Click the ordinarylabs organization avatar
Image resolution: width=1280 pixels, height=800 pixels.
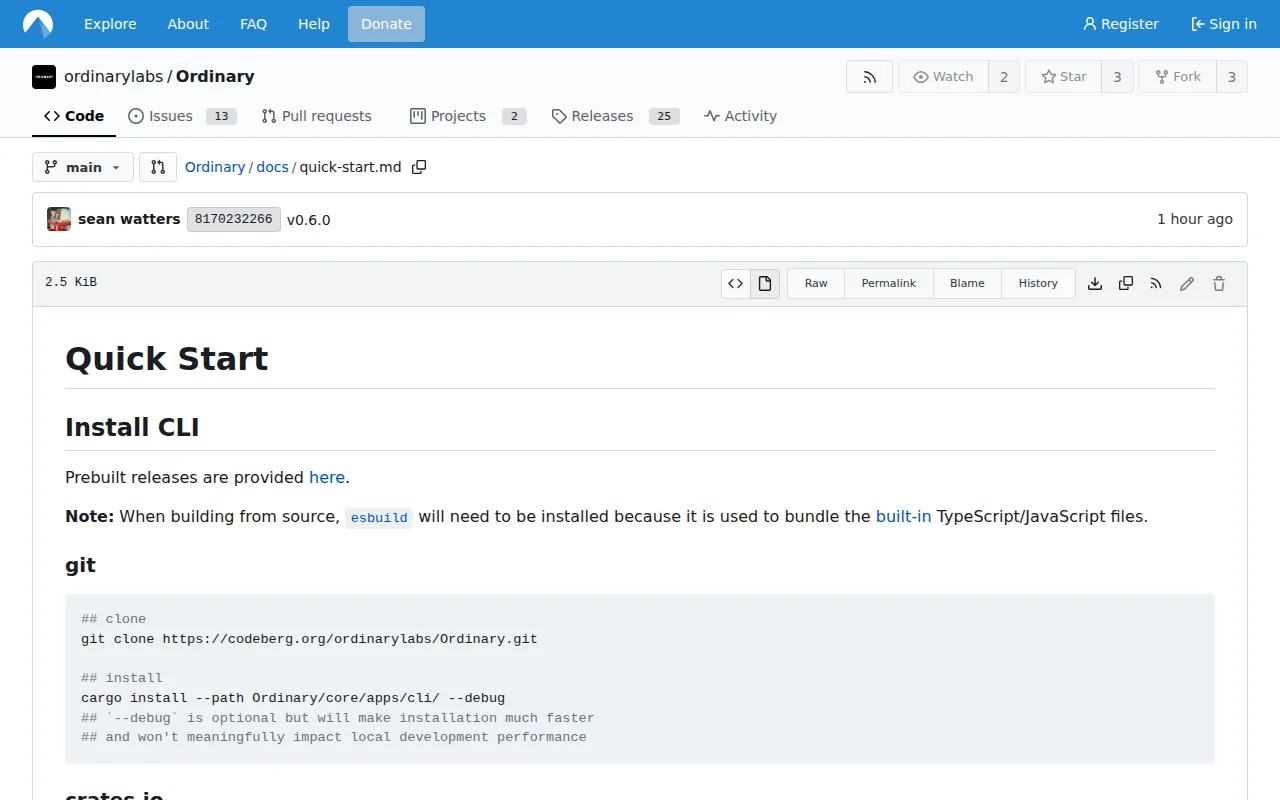[44, 77]
